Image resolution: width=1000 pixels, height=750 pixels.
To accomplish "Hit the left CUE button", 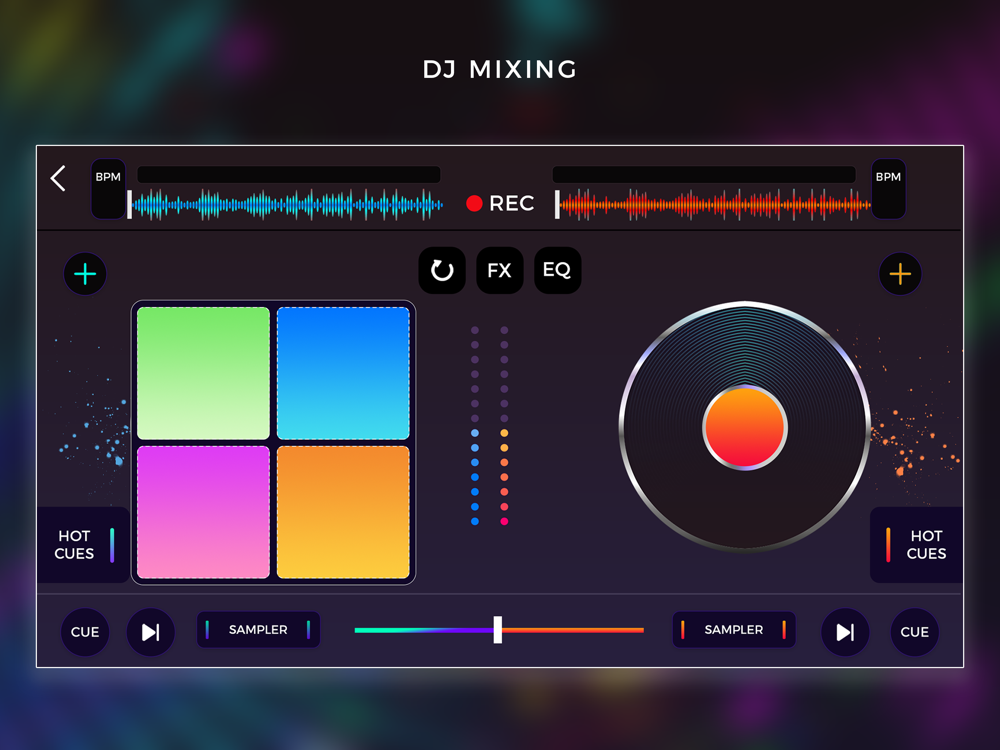I will tap(85, 632).
